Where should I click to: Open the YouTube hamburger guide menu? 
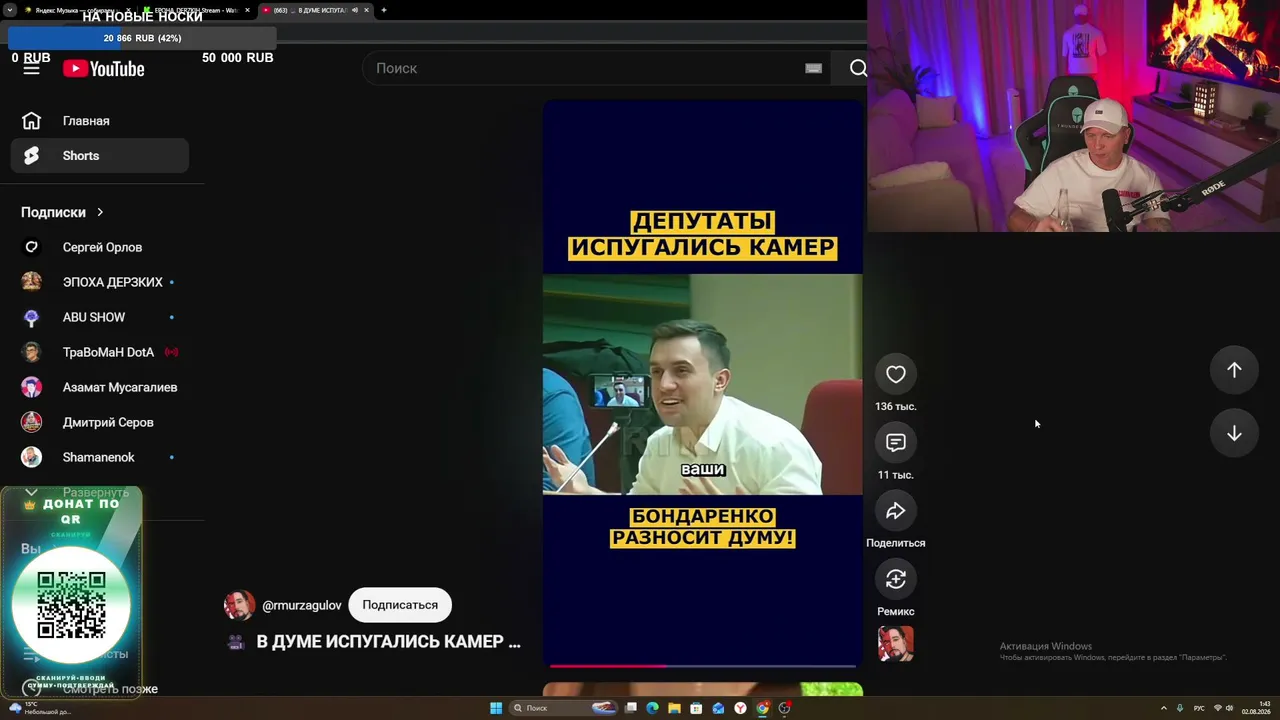(32, 68)
